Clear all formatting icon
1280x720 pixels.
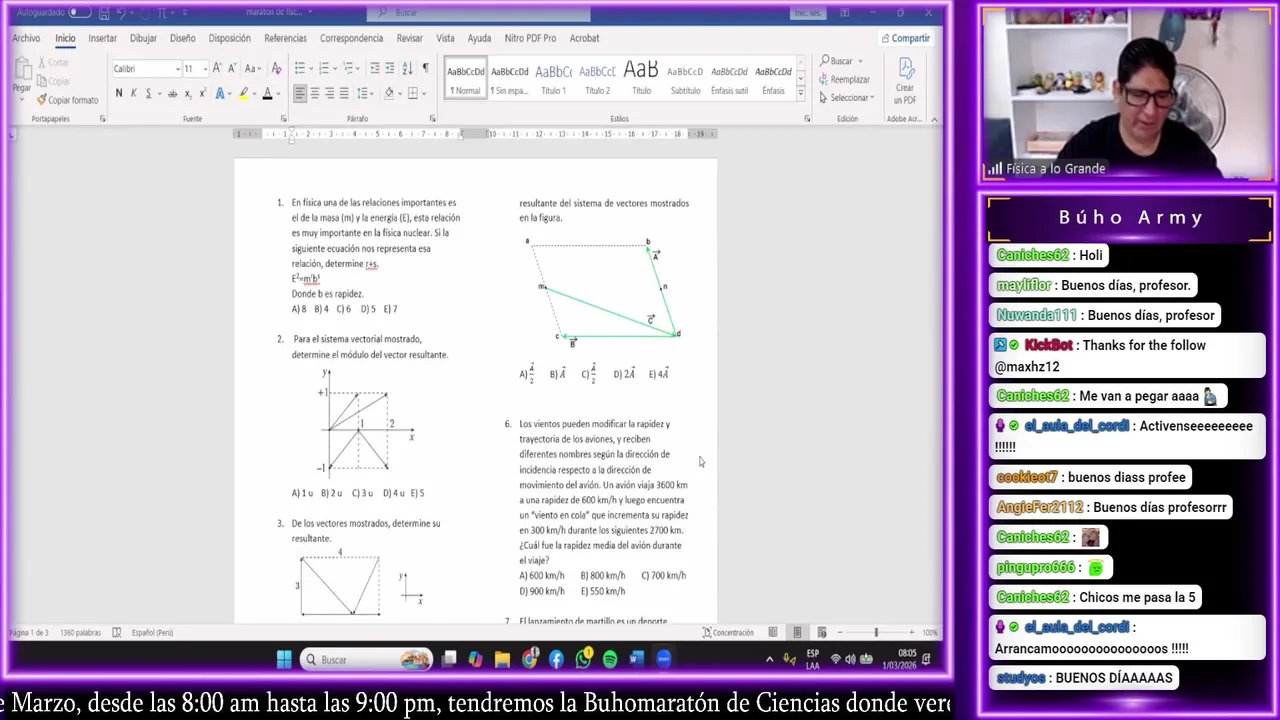276,68
